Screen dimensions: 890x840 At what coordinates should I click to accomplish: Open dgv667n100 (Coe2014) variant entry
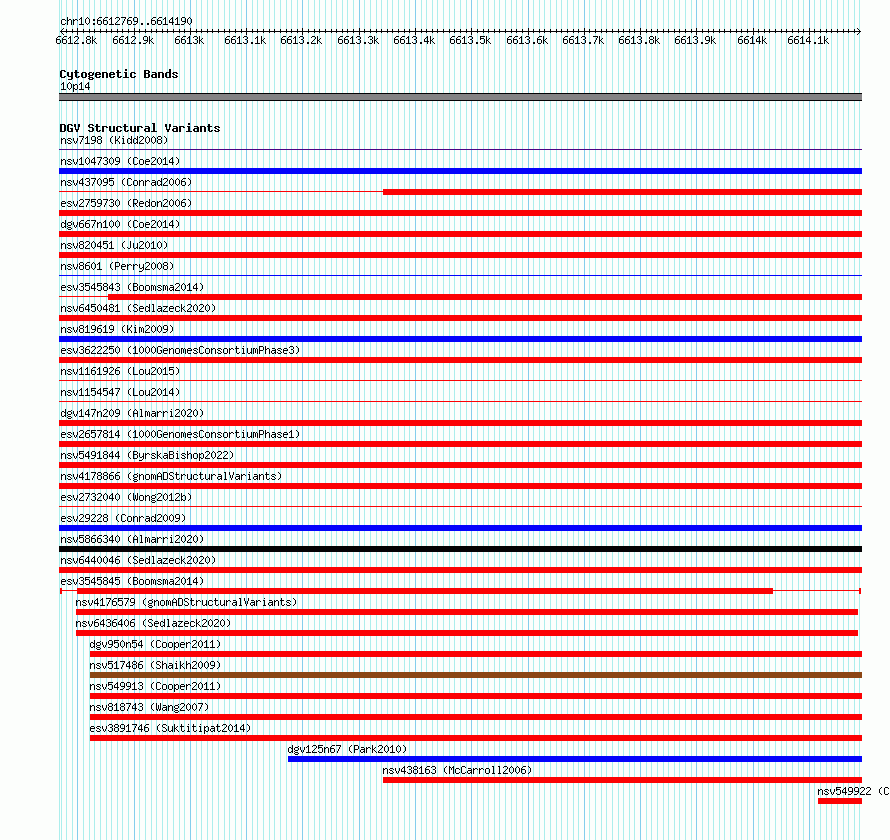coord(120,224)
